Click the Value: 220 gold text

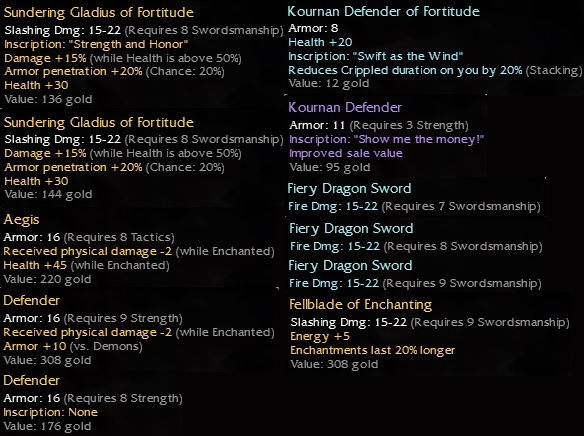coord(47,279)
